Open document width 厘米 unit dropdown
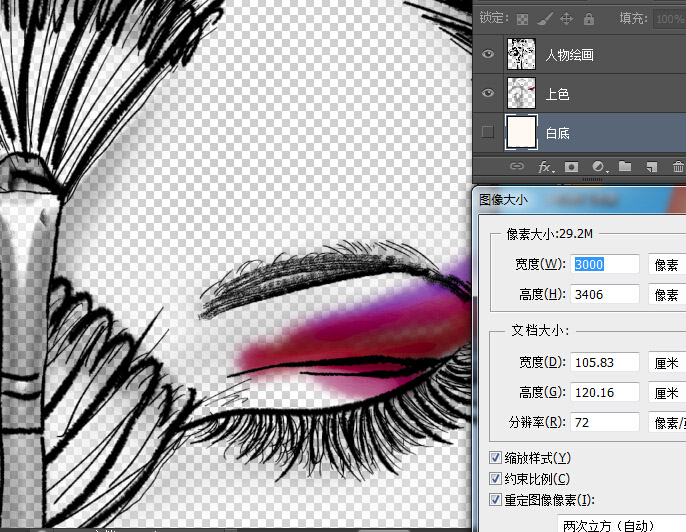This screenshot has width=686, height=532. pos(667,363)
